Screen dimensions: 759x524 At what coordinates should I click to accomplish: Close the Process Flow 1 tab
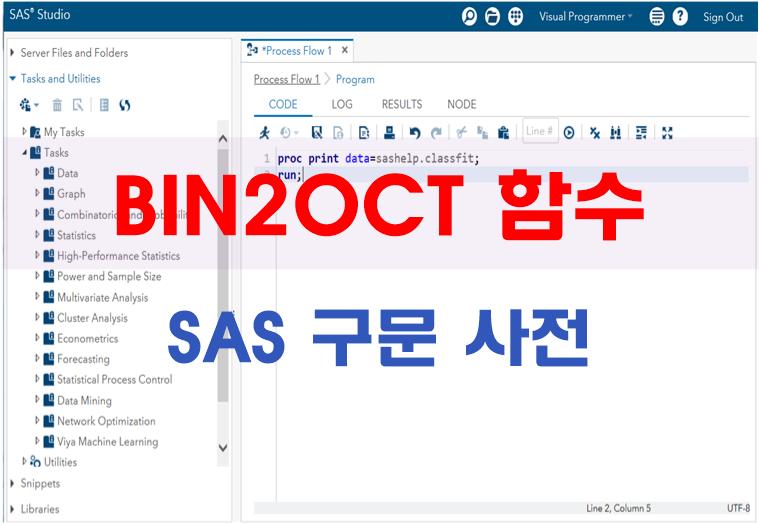click(345, 50)
